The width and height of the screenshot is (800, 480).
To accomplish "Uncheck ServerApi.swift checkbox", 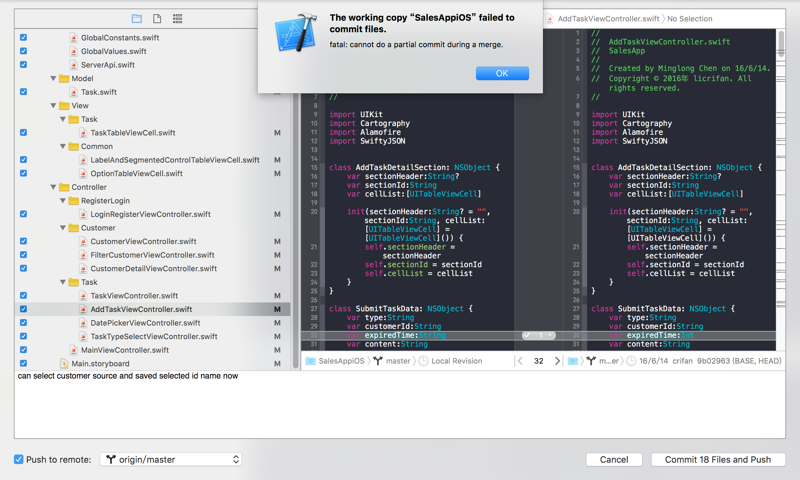I will point(23,65).
